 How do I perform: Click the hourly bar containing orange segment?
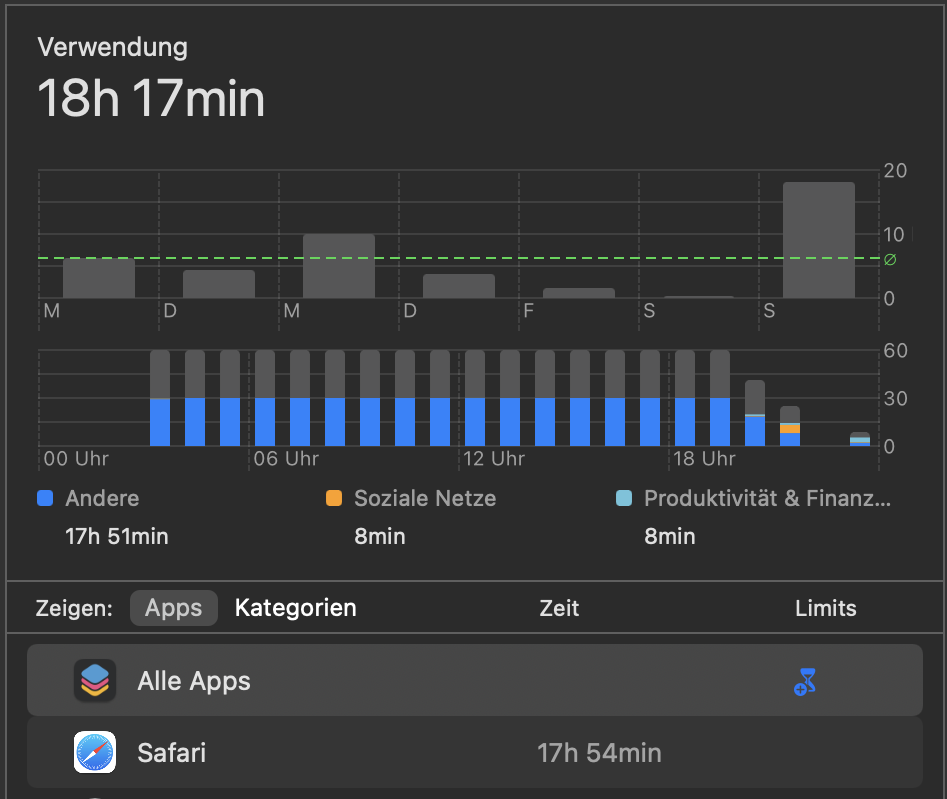pos(789,426)
